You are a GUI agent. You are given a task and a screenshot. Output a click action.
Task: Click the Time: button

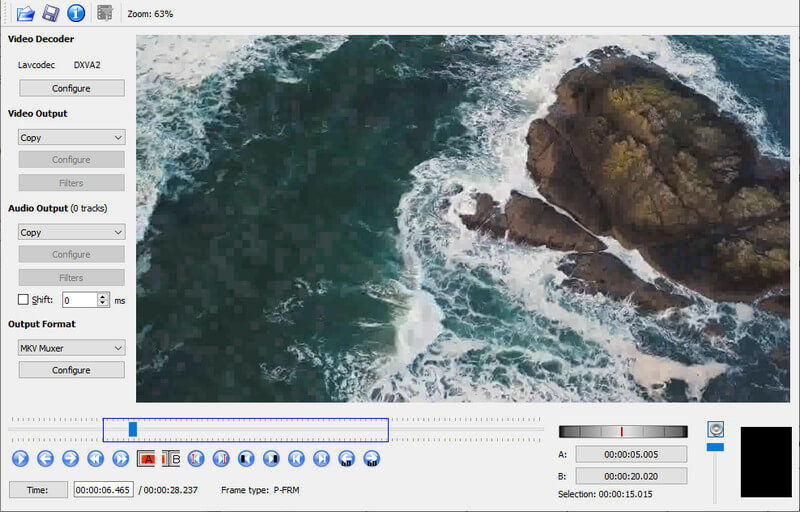pos(38,490)
